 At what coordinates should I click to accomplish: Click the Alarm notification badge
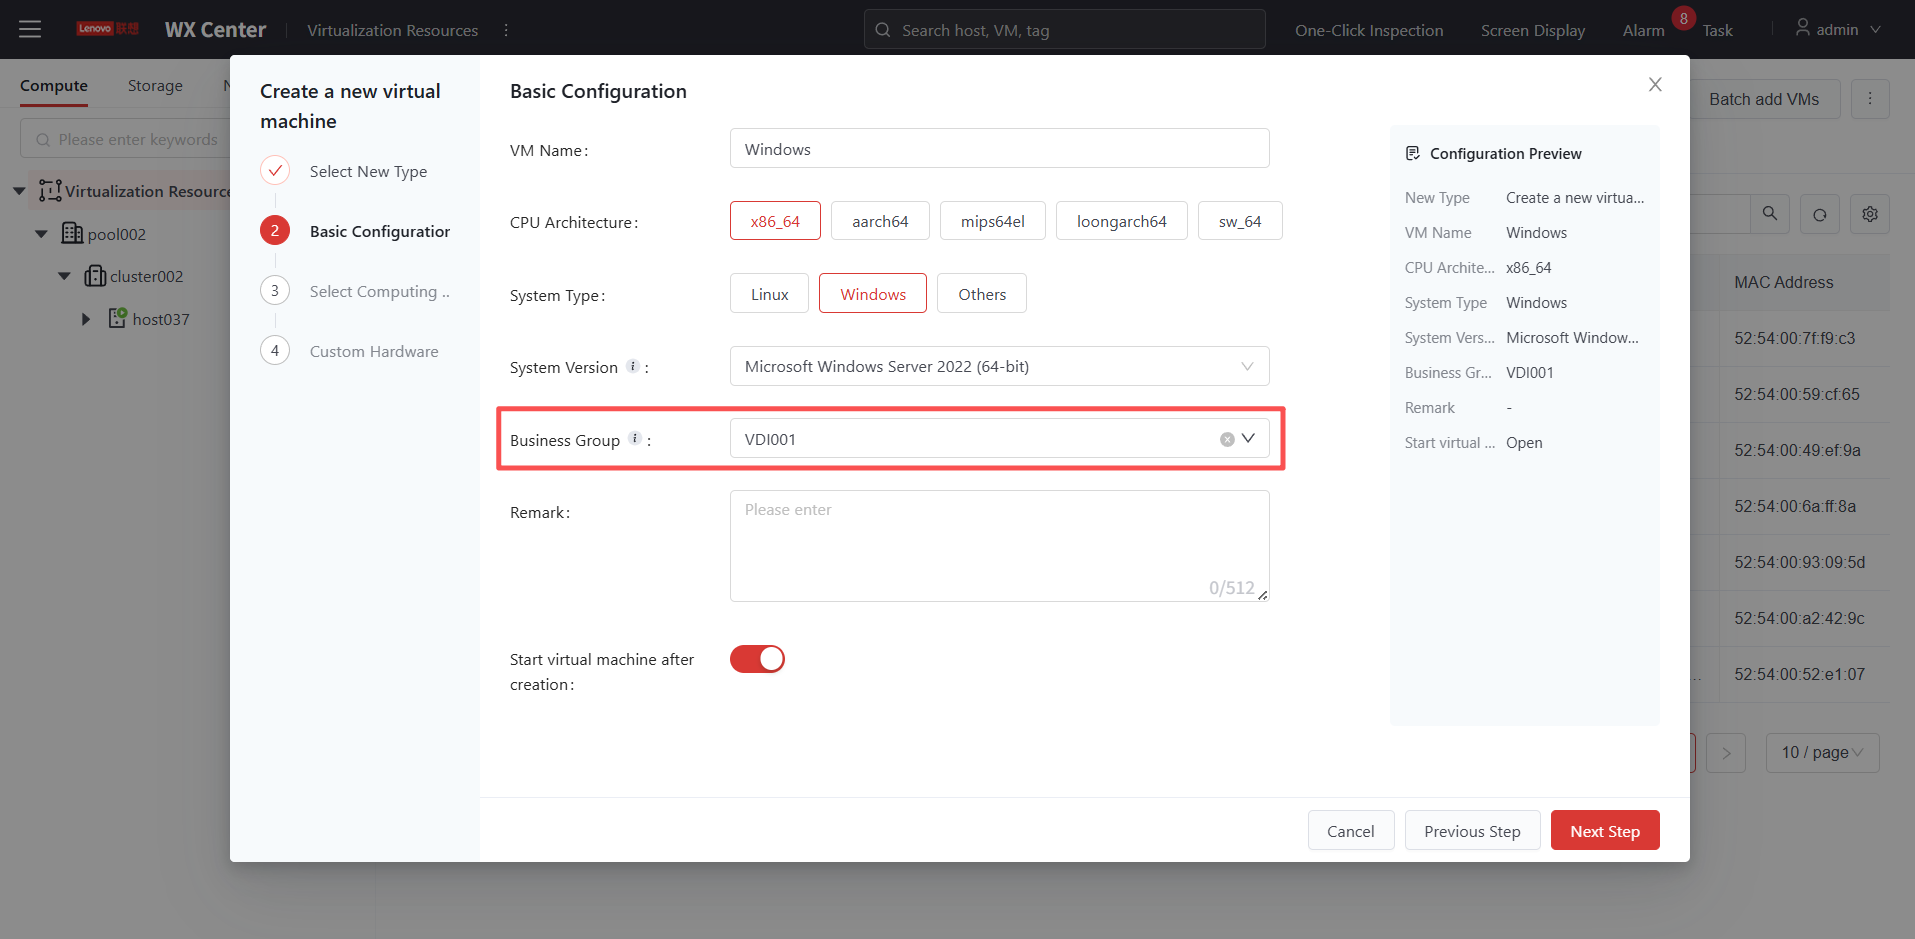[1683, 19]
